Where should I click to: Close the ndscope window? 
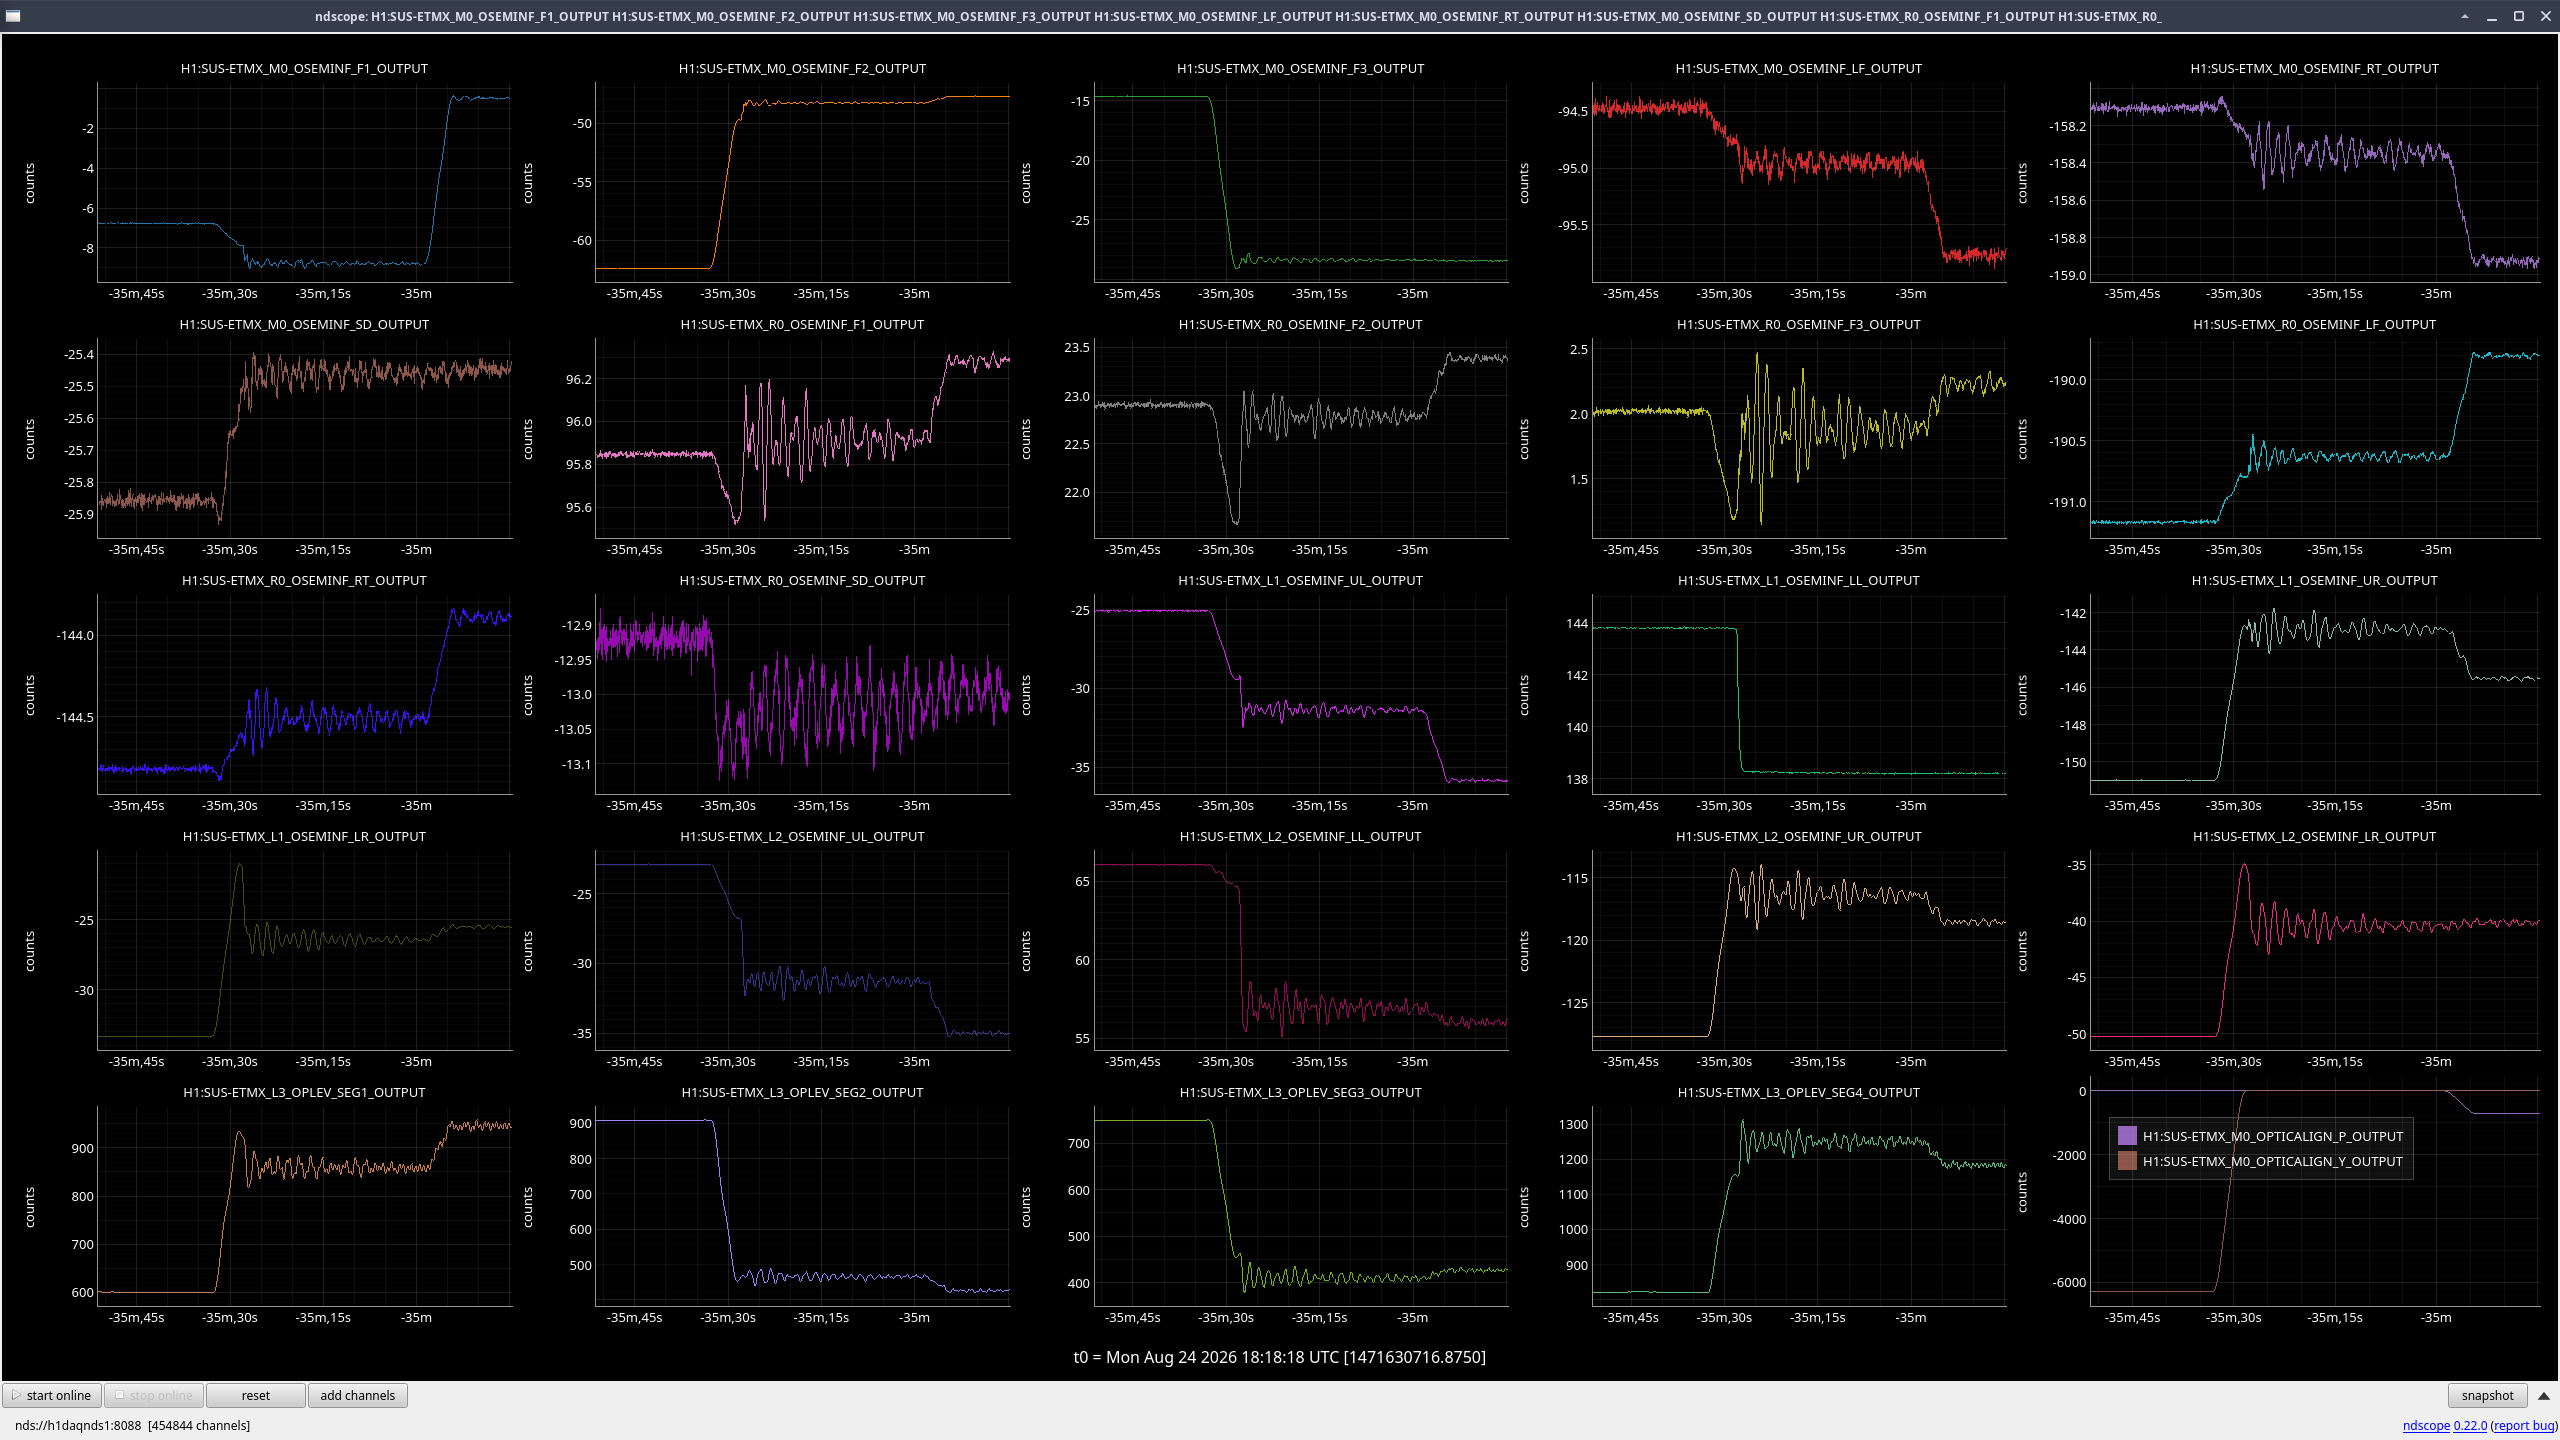coord(2546,16)
